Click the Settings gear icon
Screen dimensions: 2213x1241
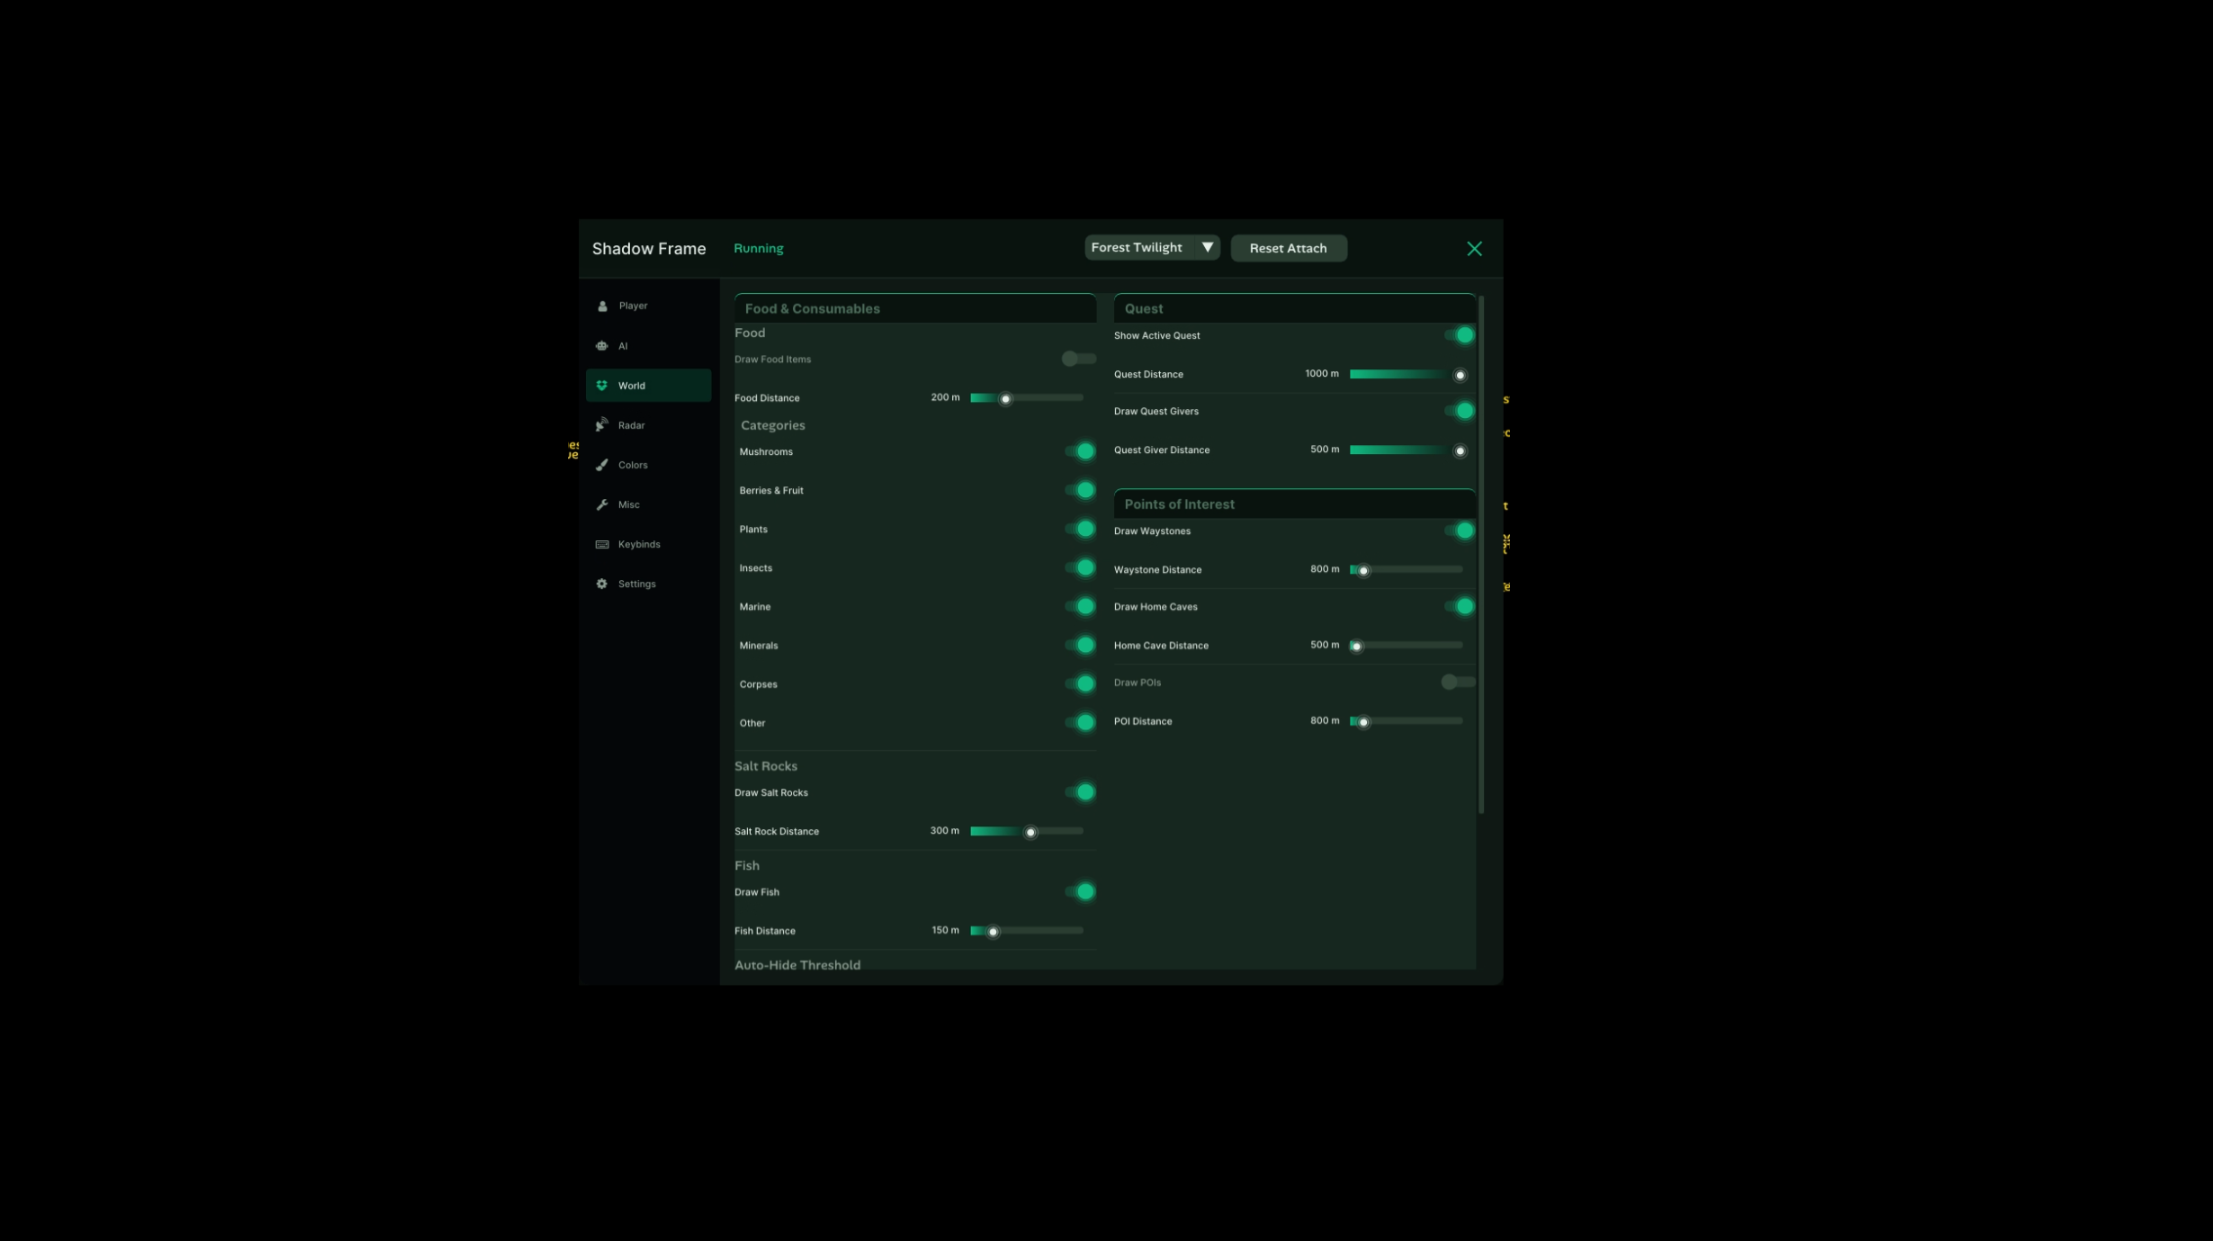602,584
